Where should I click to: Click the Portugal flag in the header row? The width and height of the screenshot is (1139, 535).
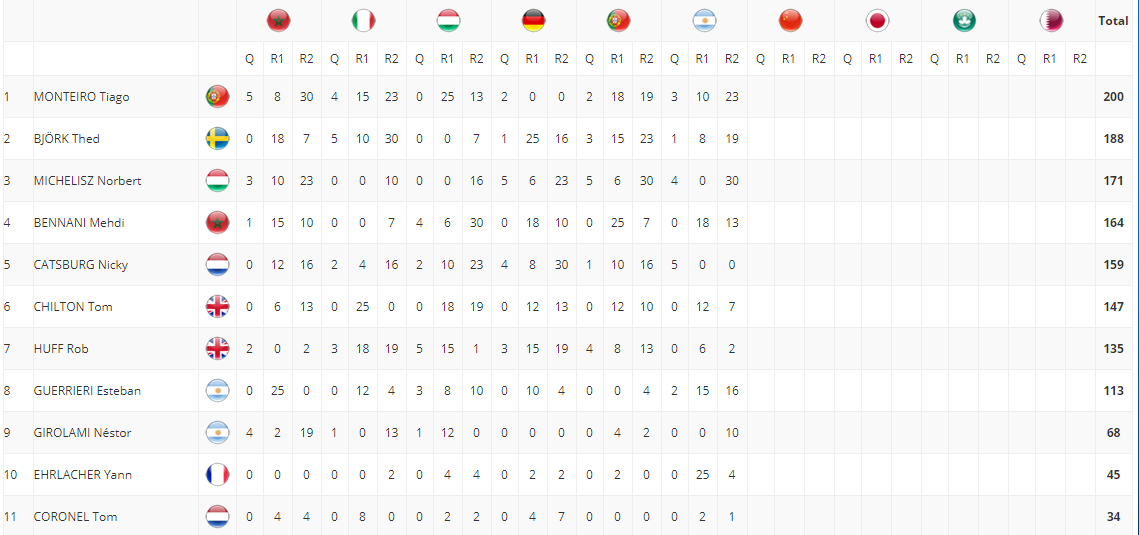click(x=618, y=22)
